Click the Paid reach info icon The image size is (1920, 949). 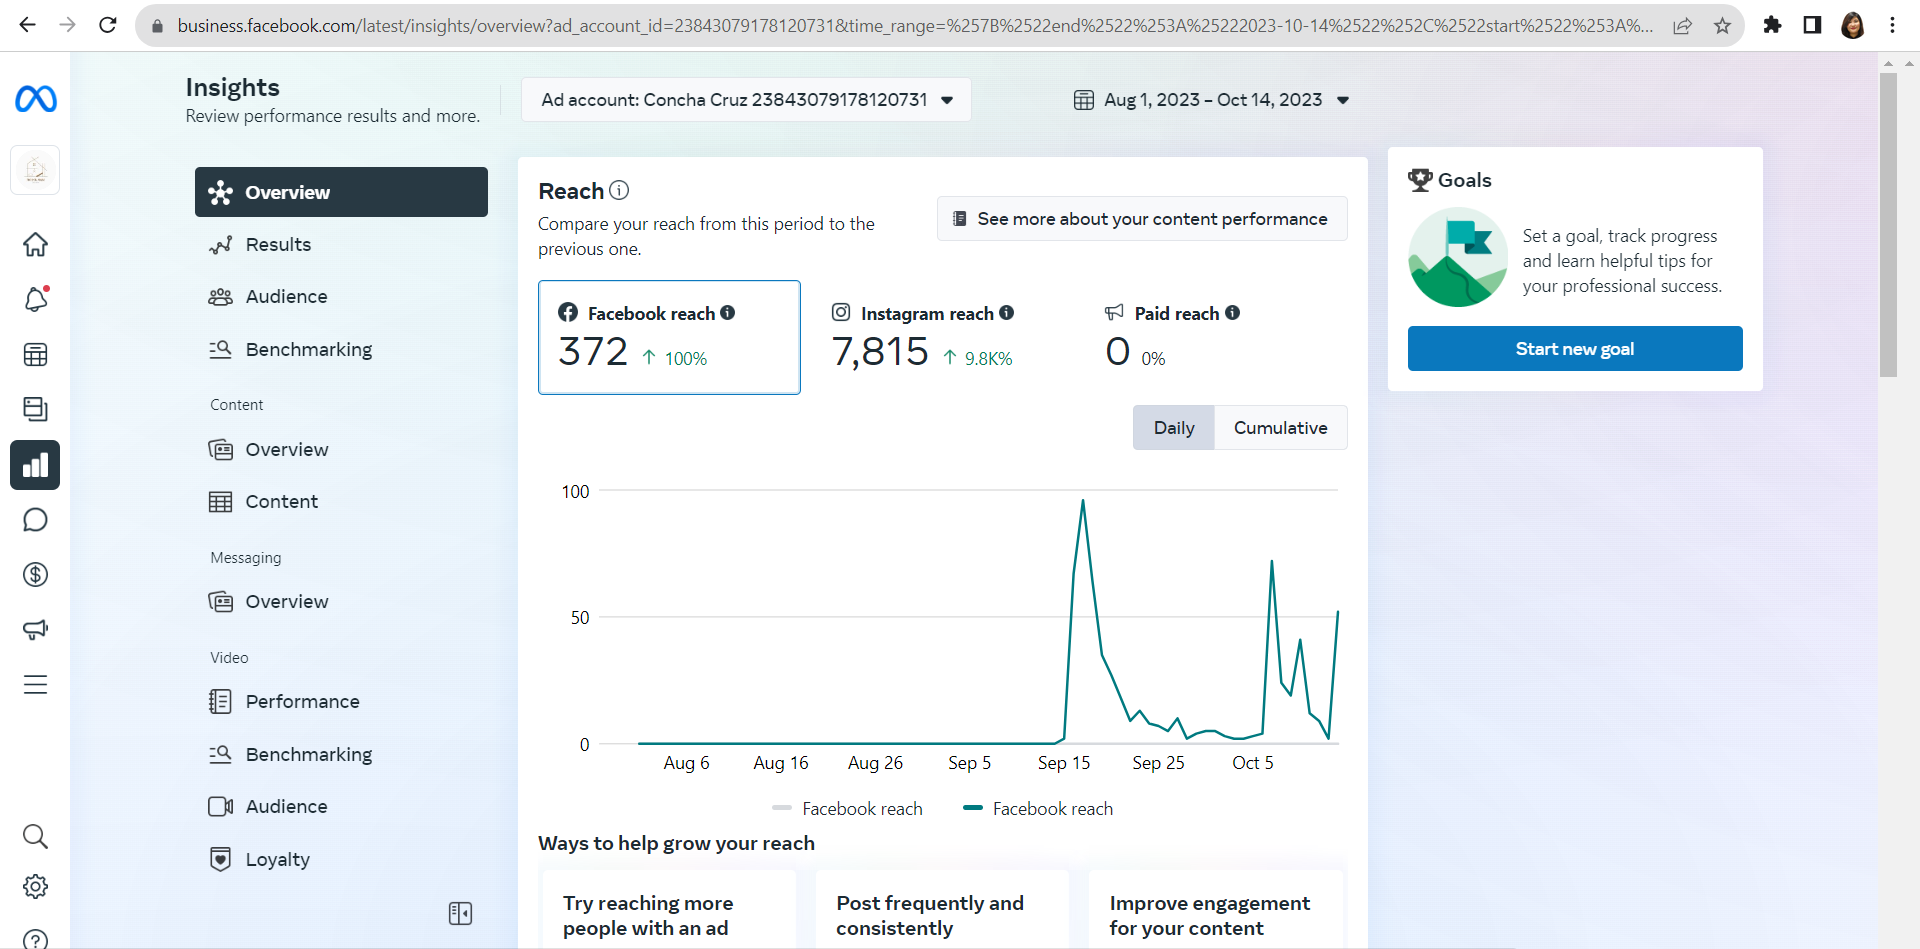click(x=1233, y=313)
